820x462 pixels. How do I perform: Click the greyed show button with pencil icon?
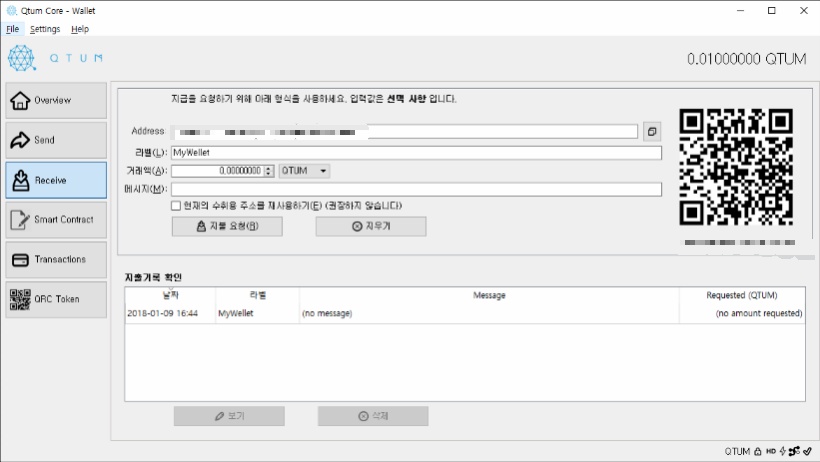[x=229, y=416]
